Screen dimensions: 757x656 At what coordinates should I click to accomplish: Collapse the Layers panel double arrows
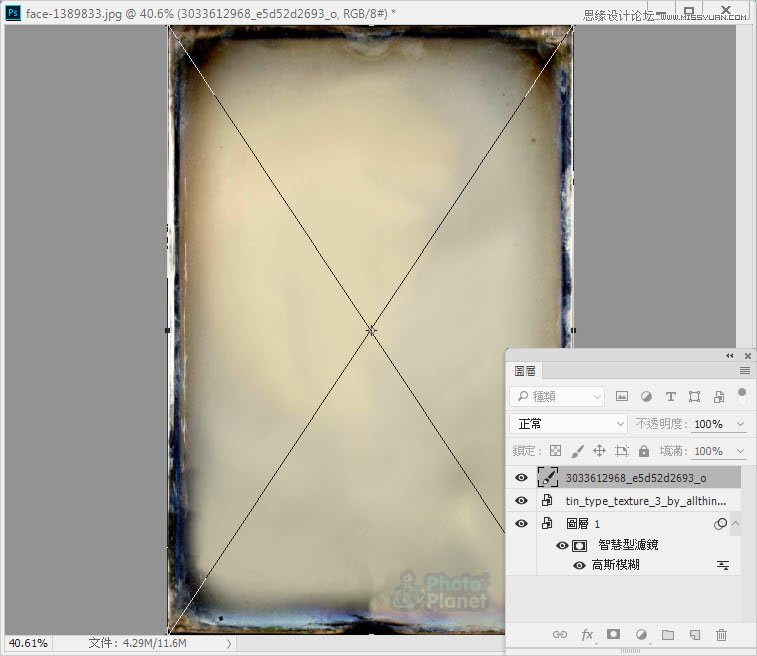(x=729, y=356)
